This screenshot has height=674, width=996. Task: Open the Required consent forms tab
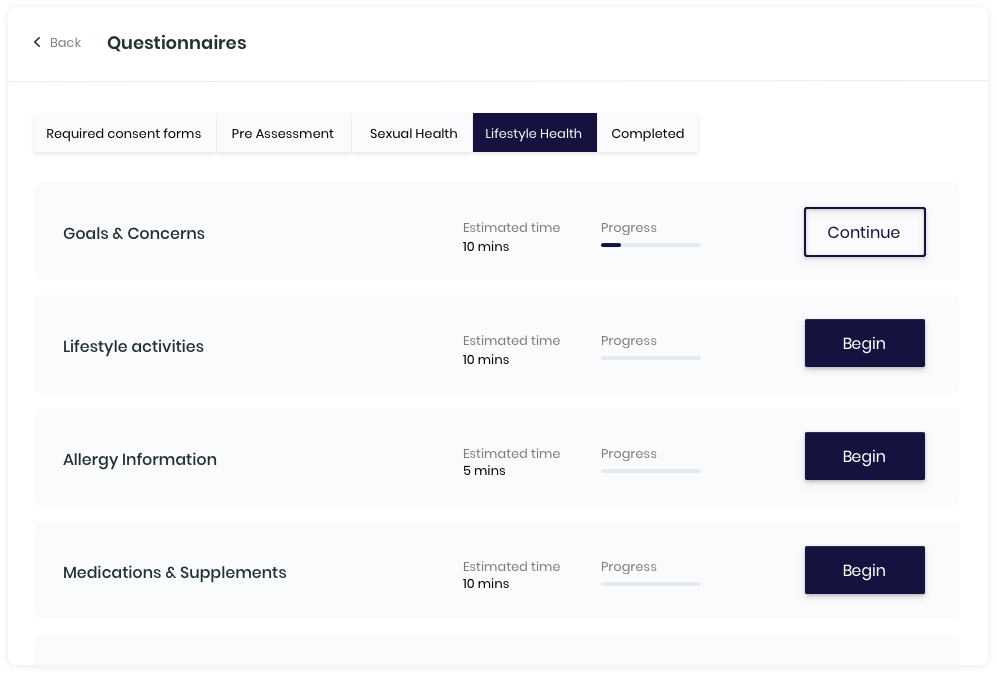pyautogui.click(x=124, y=133)
